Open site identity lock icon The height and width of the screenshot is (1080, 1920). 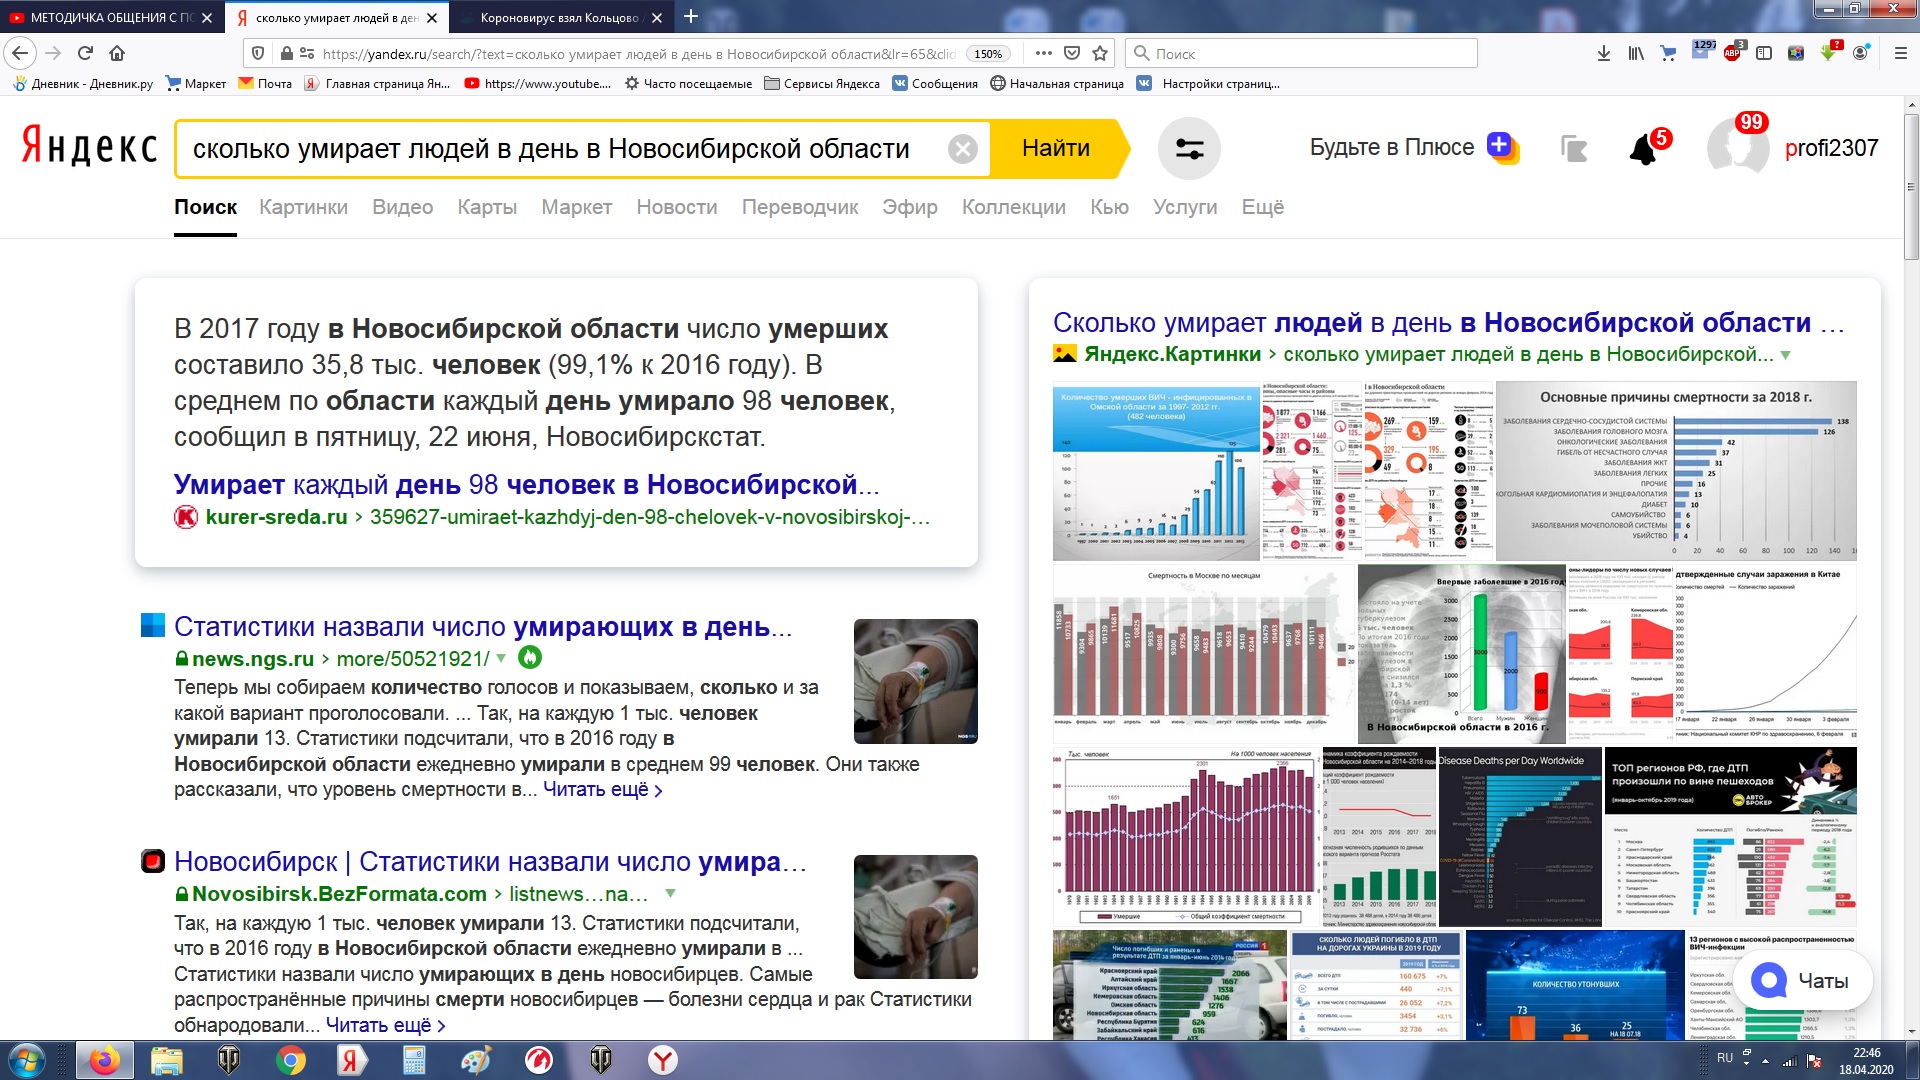tap(287, 54)
